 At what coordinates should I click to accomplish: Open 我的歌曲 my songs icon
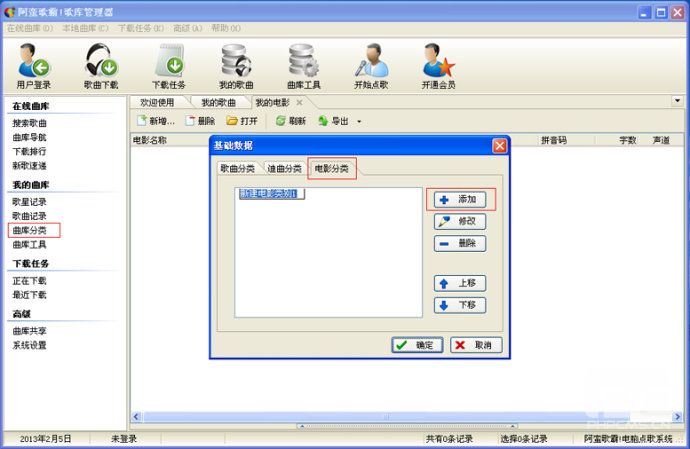tap(236, 66)
